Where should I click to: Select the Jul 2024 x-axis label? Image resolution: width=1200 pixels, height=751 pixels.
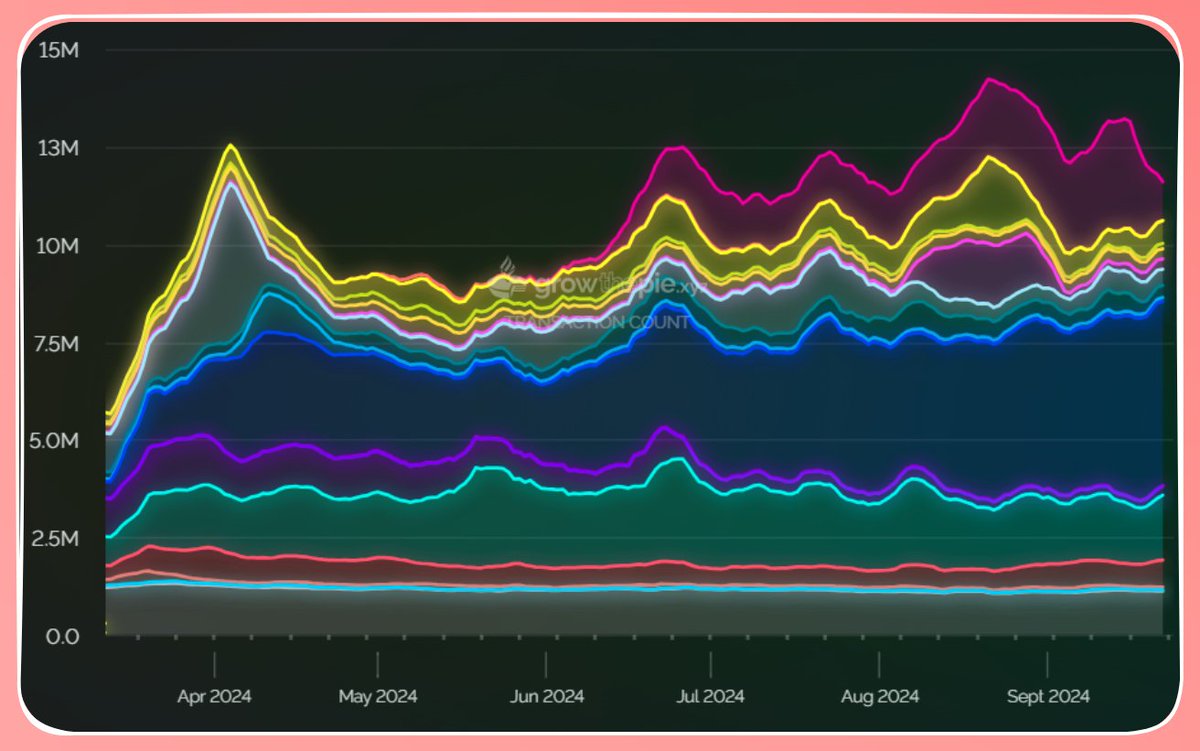pos(711,696)
